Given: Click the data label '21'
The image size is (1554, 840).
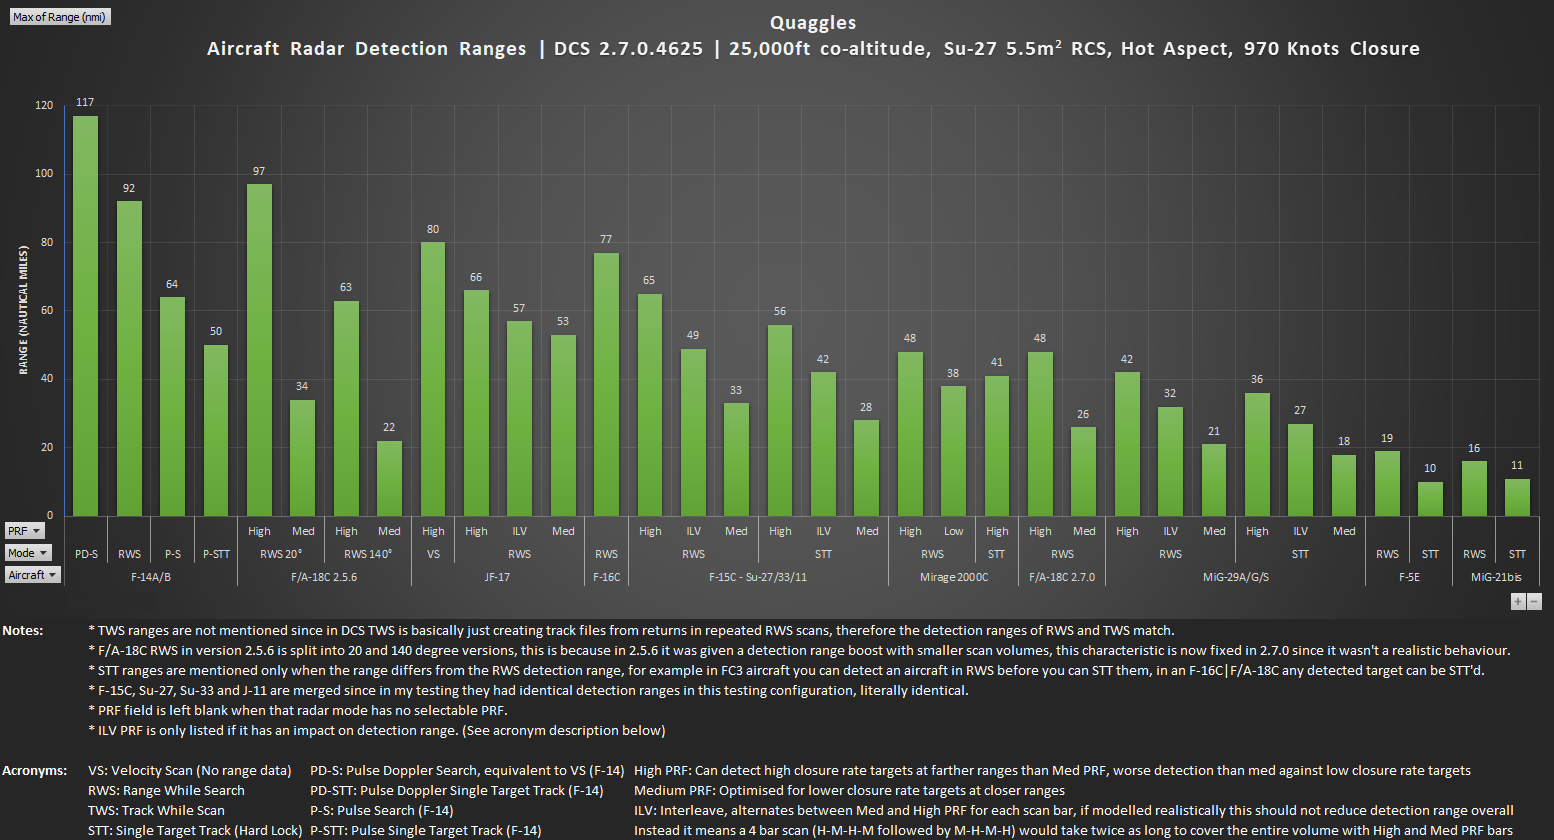Looking at the screenshot, I should pos(1214,431).
